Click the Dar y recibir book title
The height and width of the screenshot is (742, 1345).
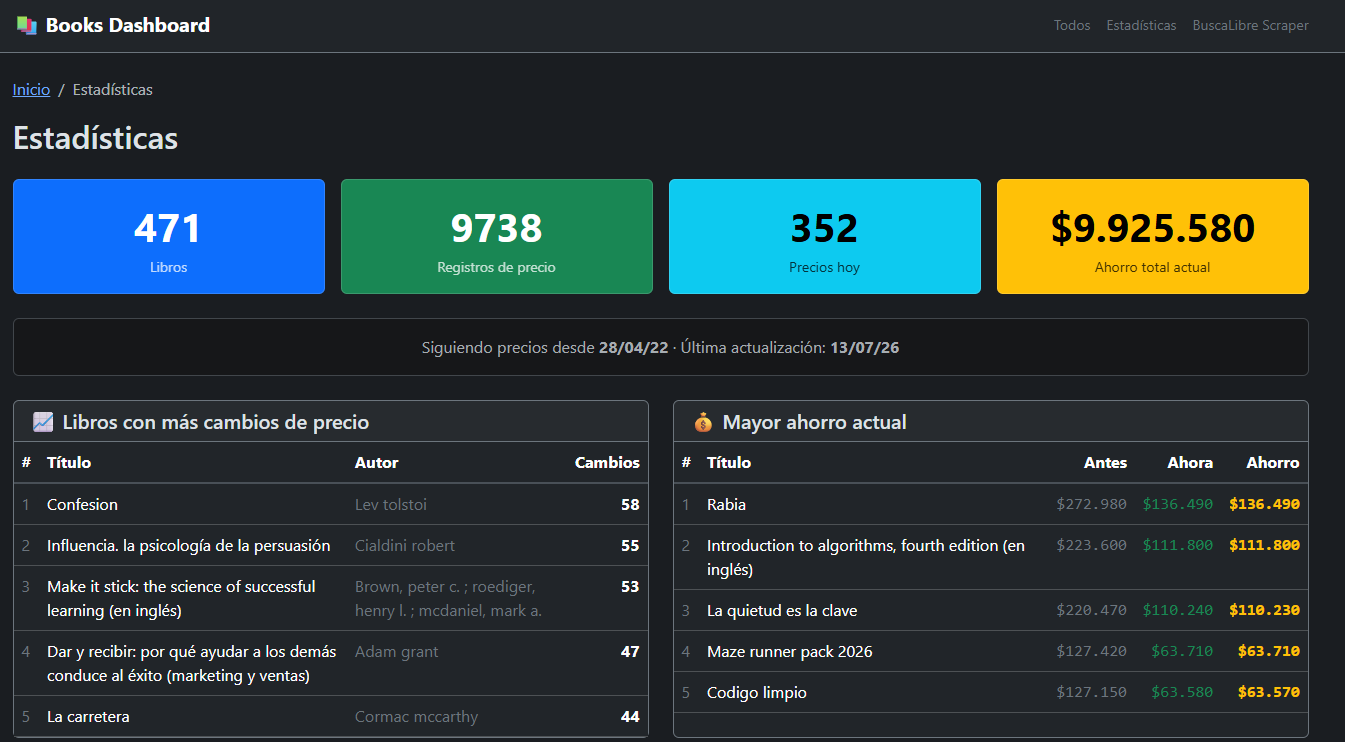tap(192, 663)
